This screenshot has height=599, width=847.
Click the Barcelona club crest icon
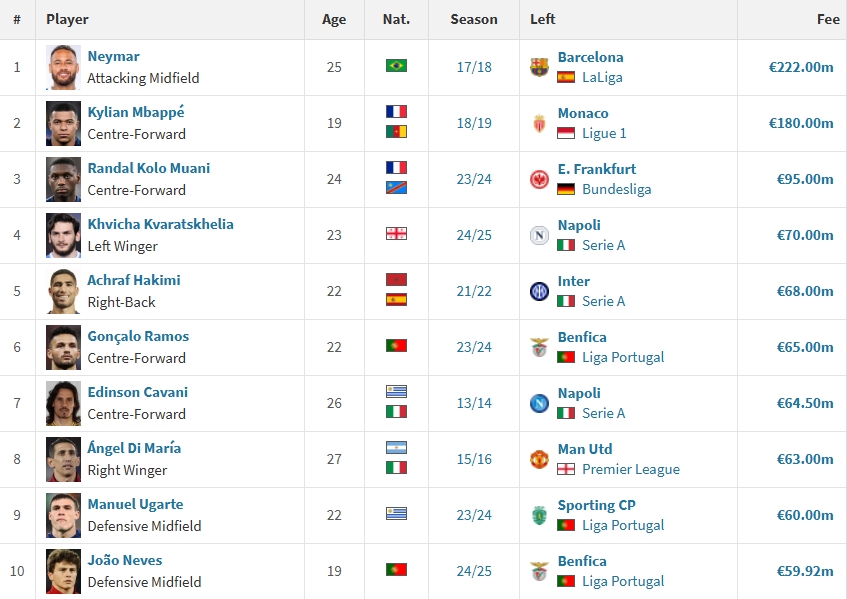540,67
